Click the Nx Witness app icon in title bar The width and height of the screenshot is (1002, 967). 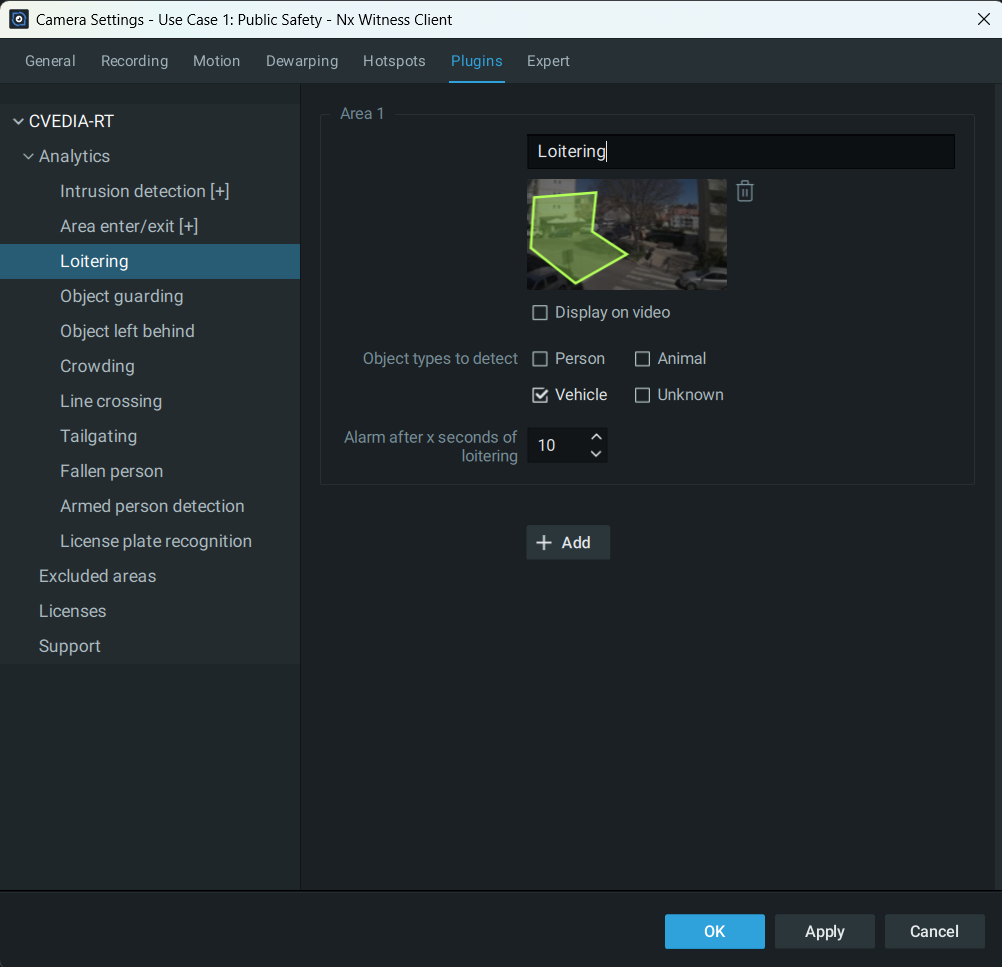point(19,19)
